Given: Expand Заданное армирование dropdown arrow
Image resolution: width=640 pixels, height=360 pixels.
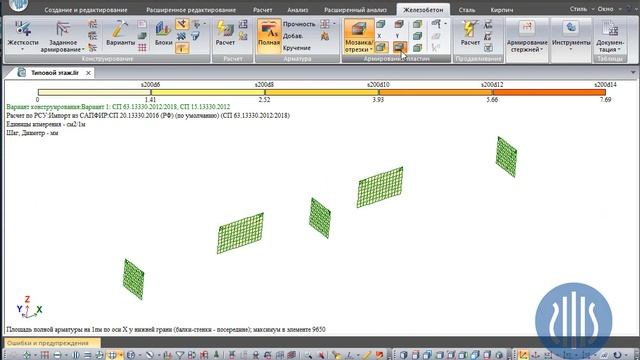Looking at the screenshot, I should [x=83, y=49].
